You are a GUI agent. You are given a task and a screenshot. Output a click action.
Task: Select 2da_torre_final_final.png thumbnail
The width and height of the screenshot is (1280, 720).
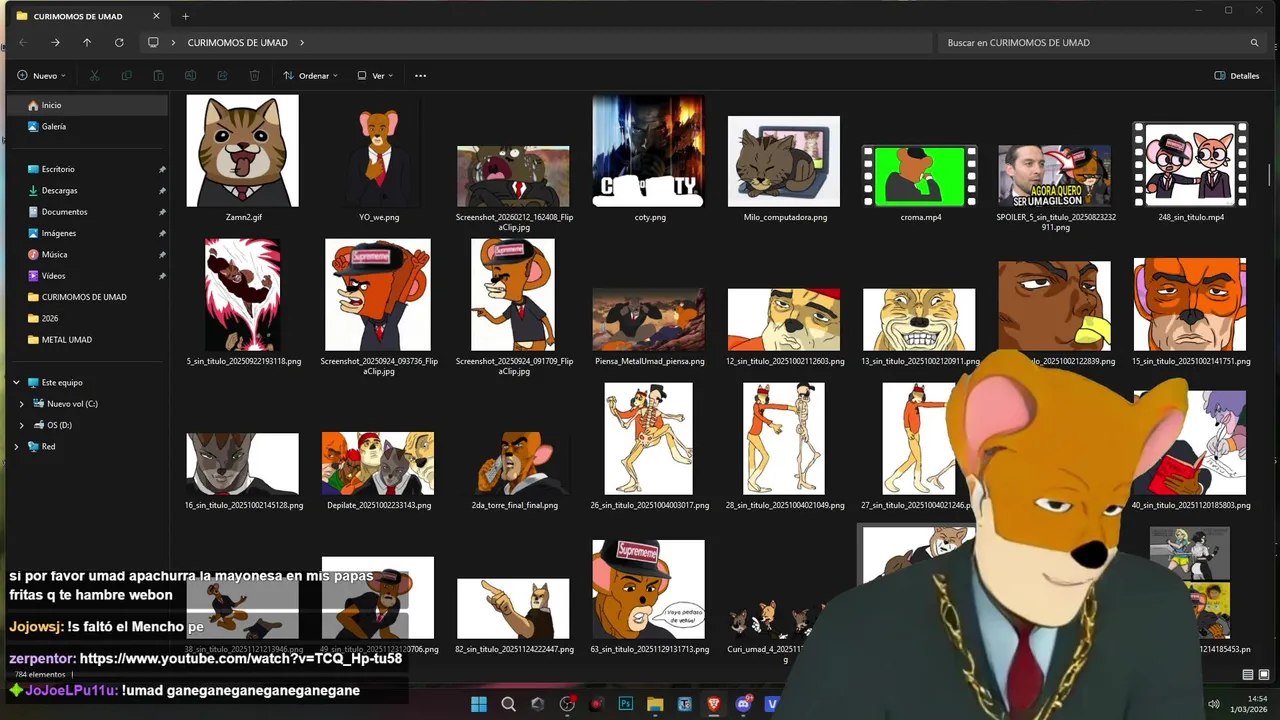click(x=514, y=463)
